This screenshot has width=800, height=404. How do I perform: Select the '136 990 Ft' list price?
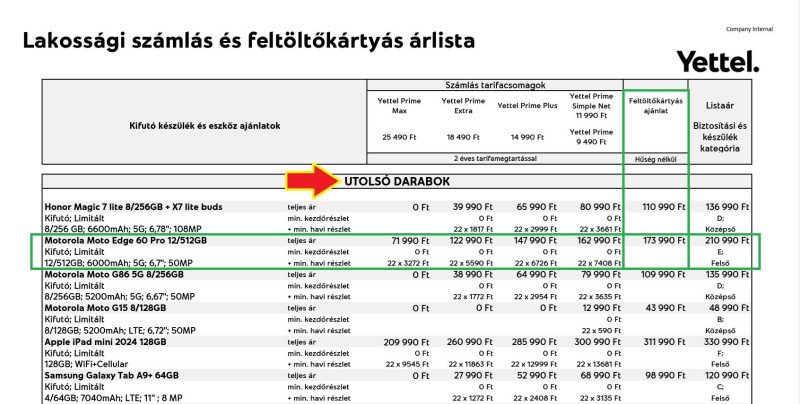coord(728,207)
